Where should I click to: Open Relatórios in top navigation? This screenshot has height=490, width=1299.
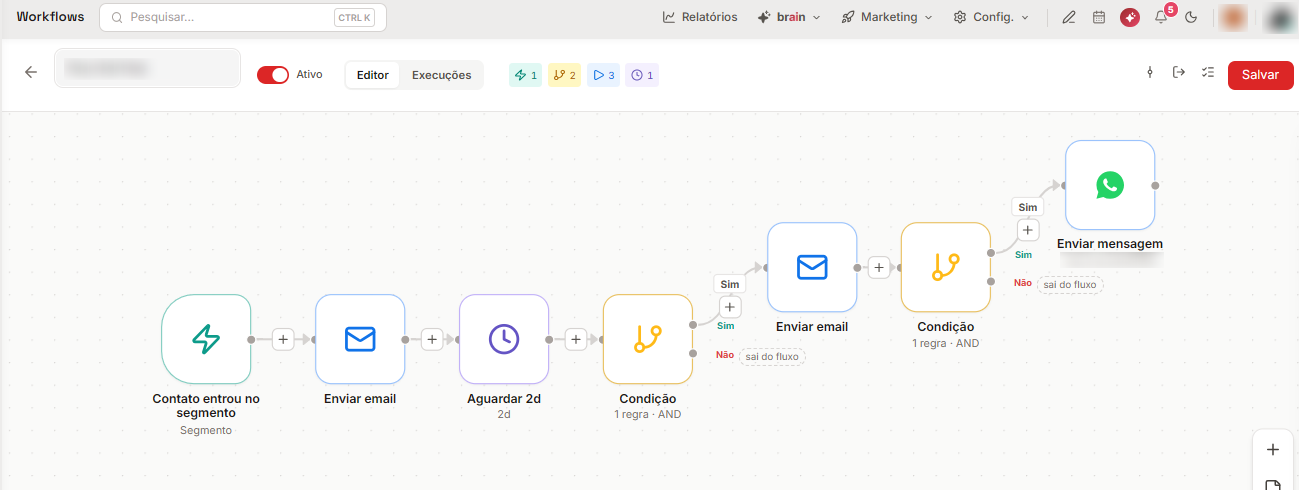[700, 17]
